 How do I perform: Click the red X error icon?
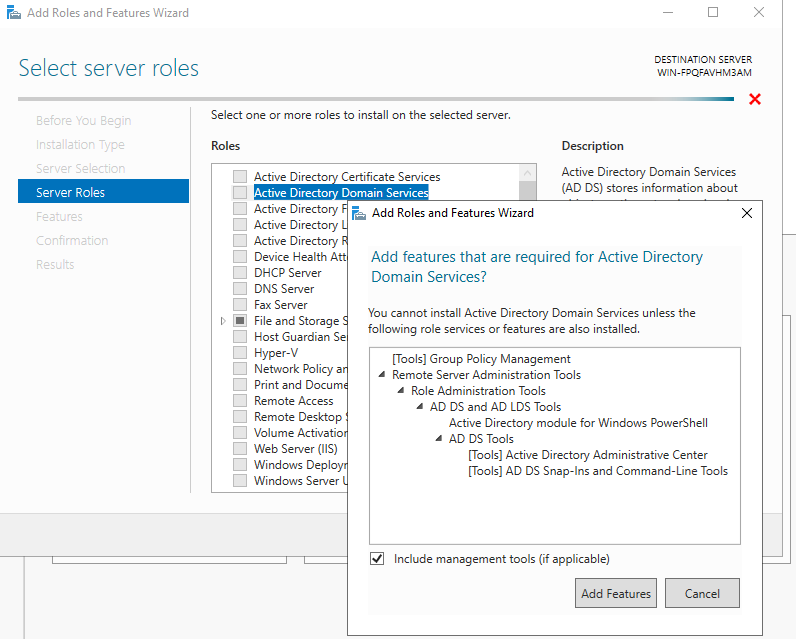(755, 99)
